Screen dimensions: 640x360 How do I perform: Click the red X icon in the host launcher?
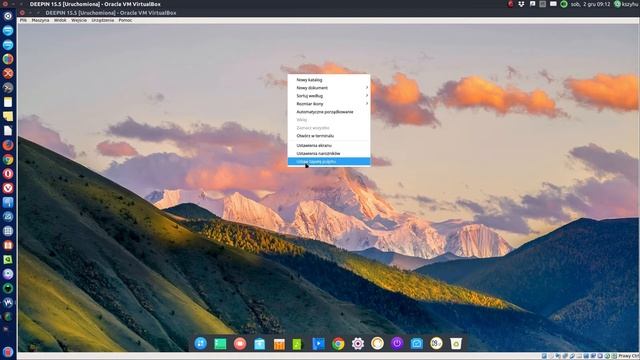click(x=8, y=73)
